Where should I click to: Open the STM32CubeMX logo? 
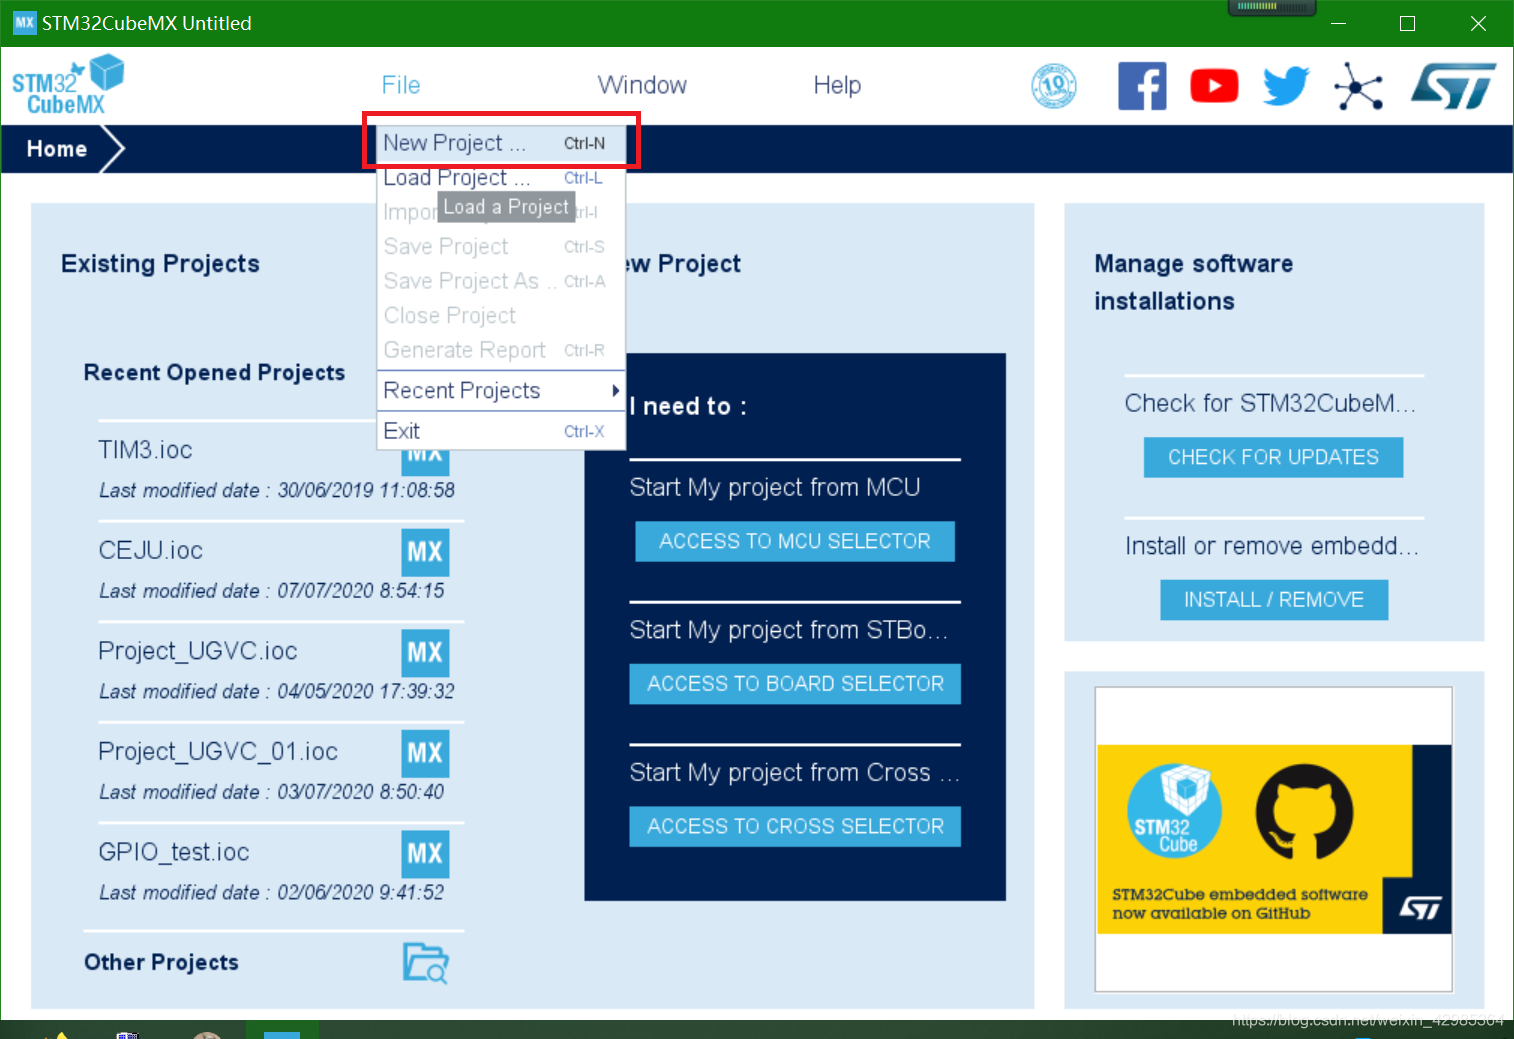point(67,85)
